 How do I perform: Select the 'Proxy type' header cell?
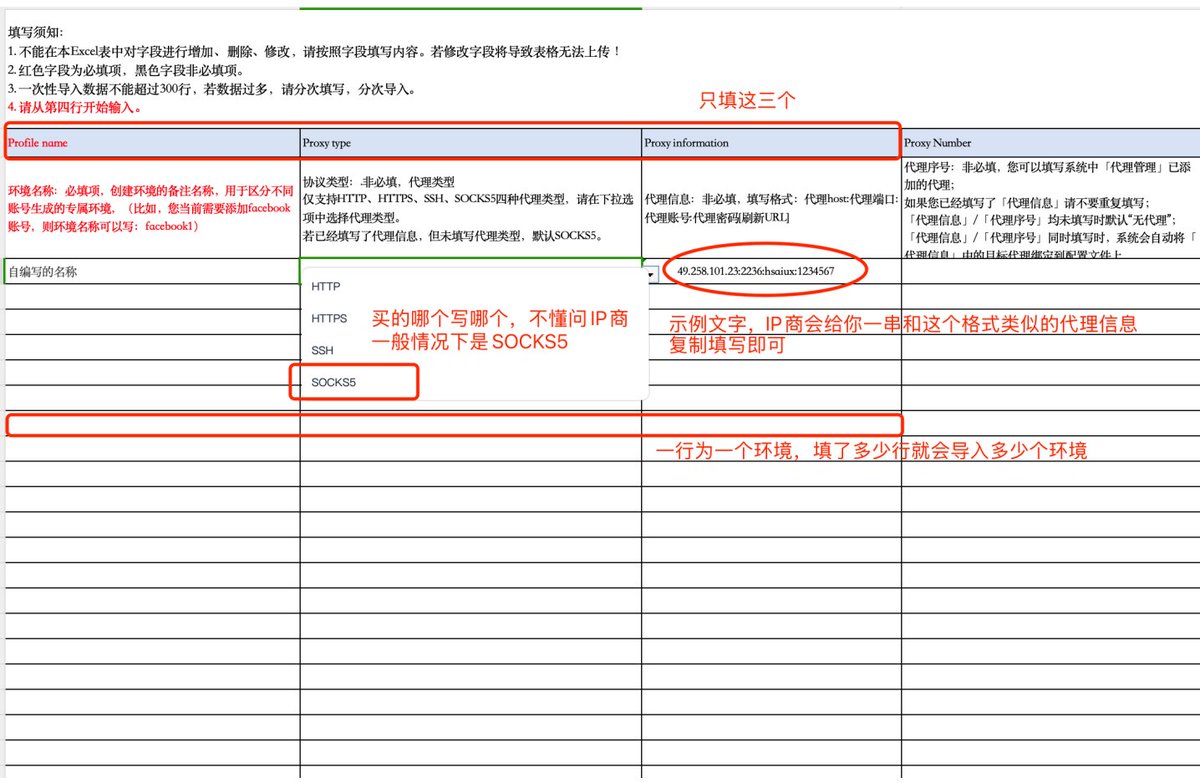tap(471, 143)
